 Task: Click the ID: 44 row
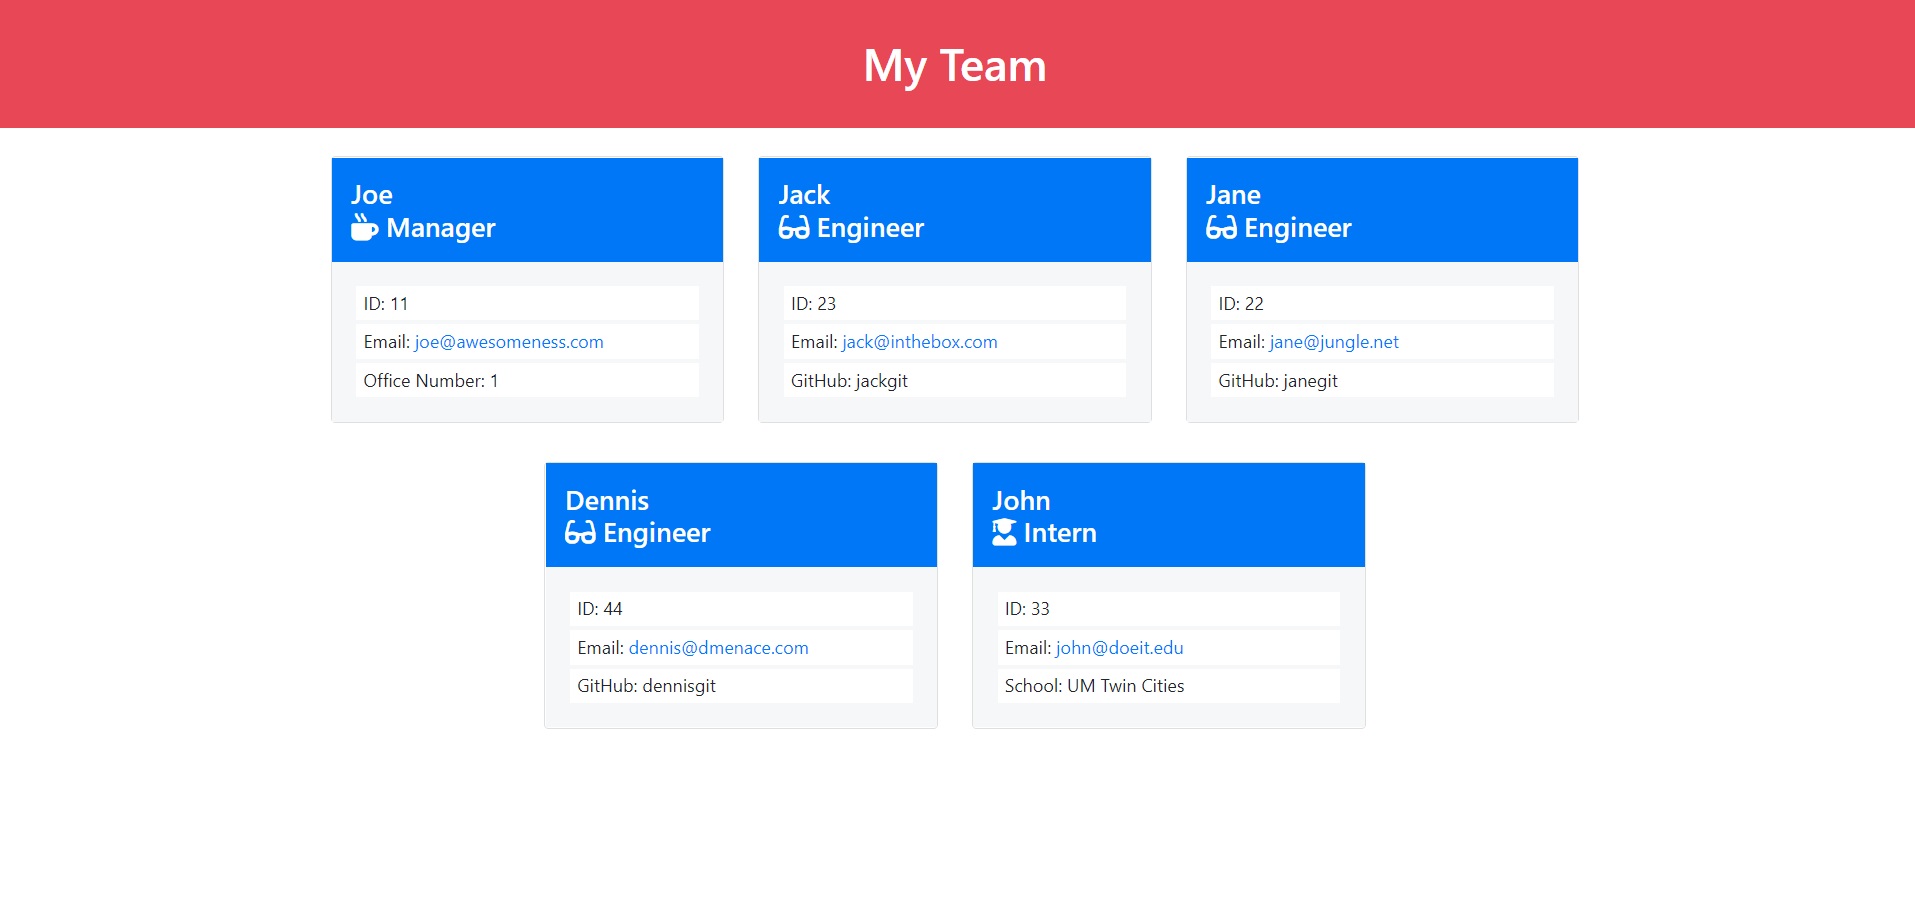pos(741,609)
